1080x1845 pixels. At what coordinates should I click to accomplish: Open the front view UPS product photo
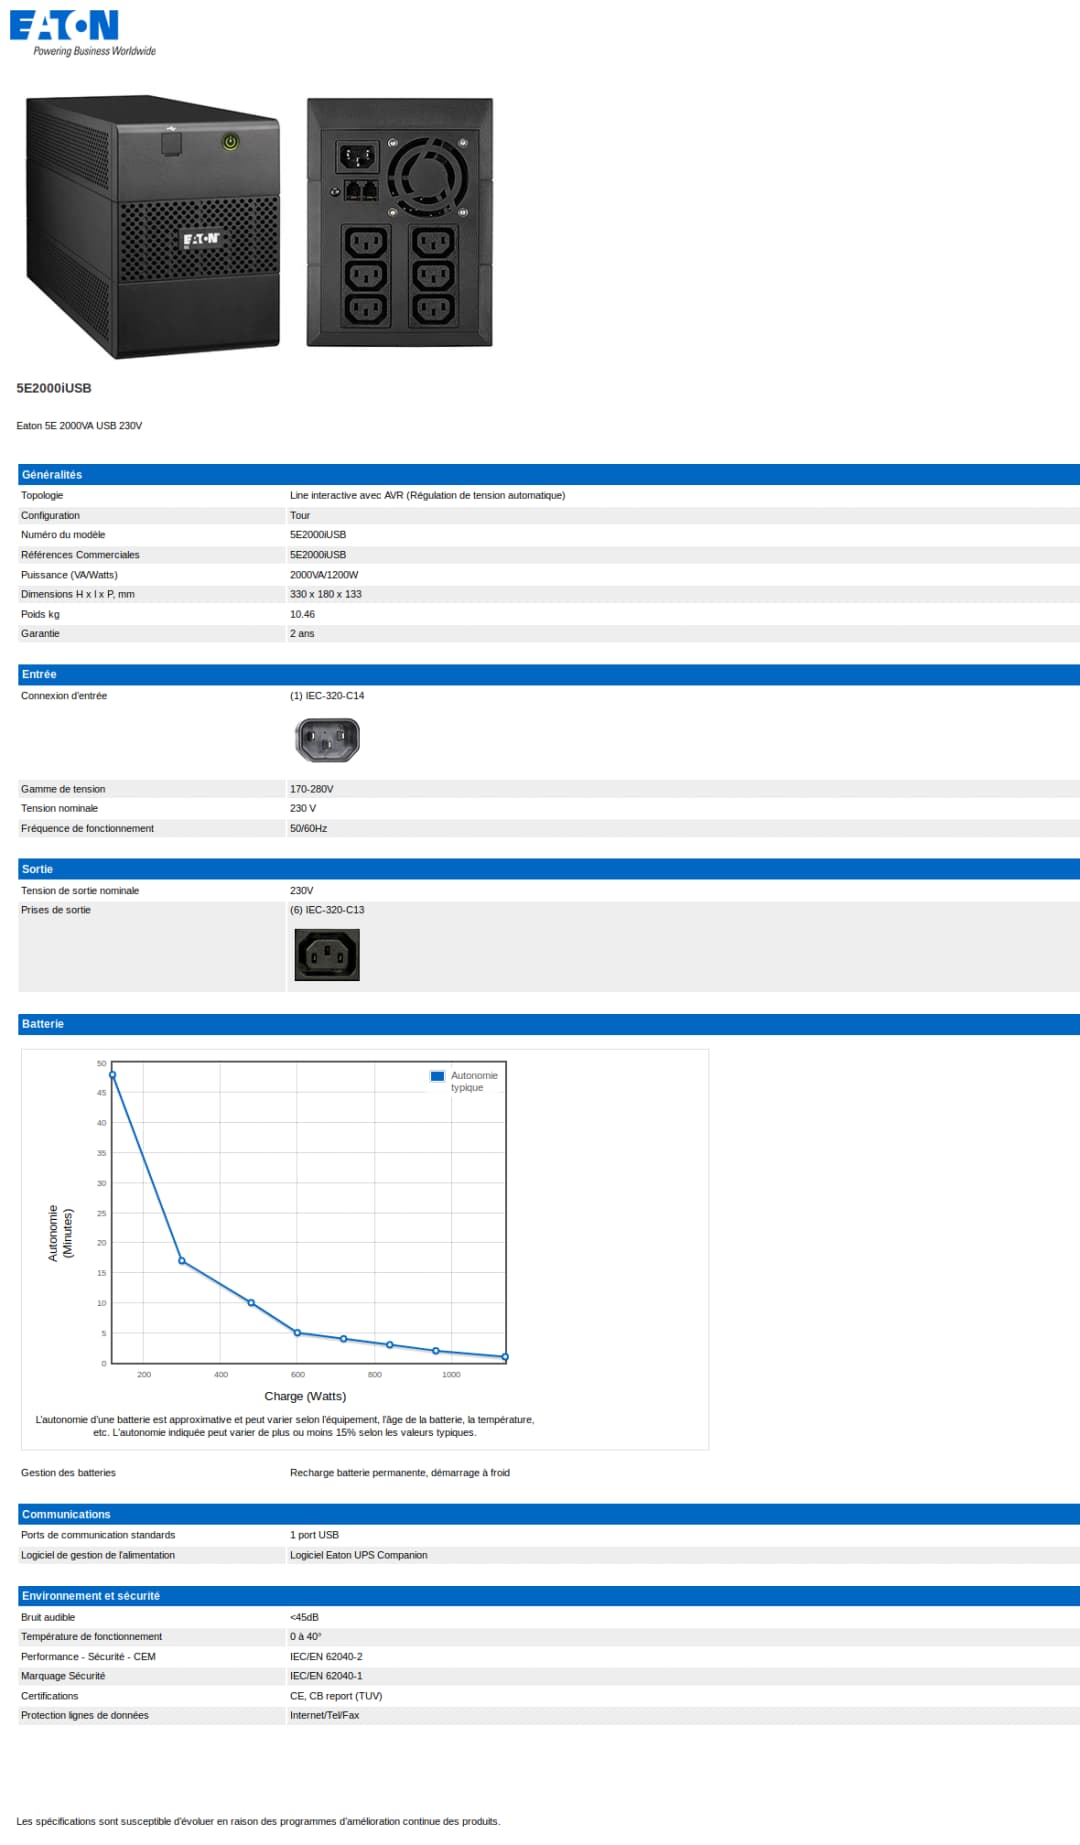coord(153,226)
